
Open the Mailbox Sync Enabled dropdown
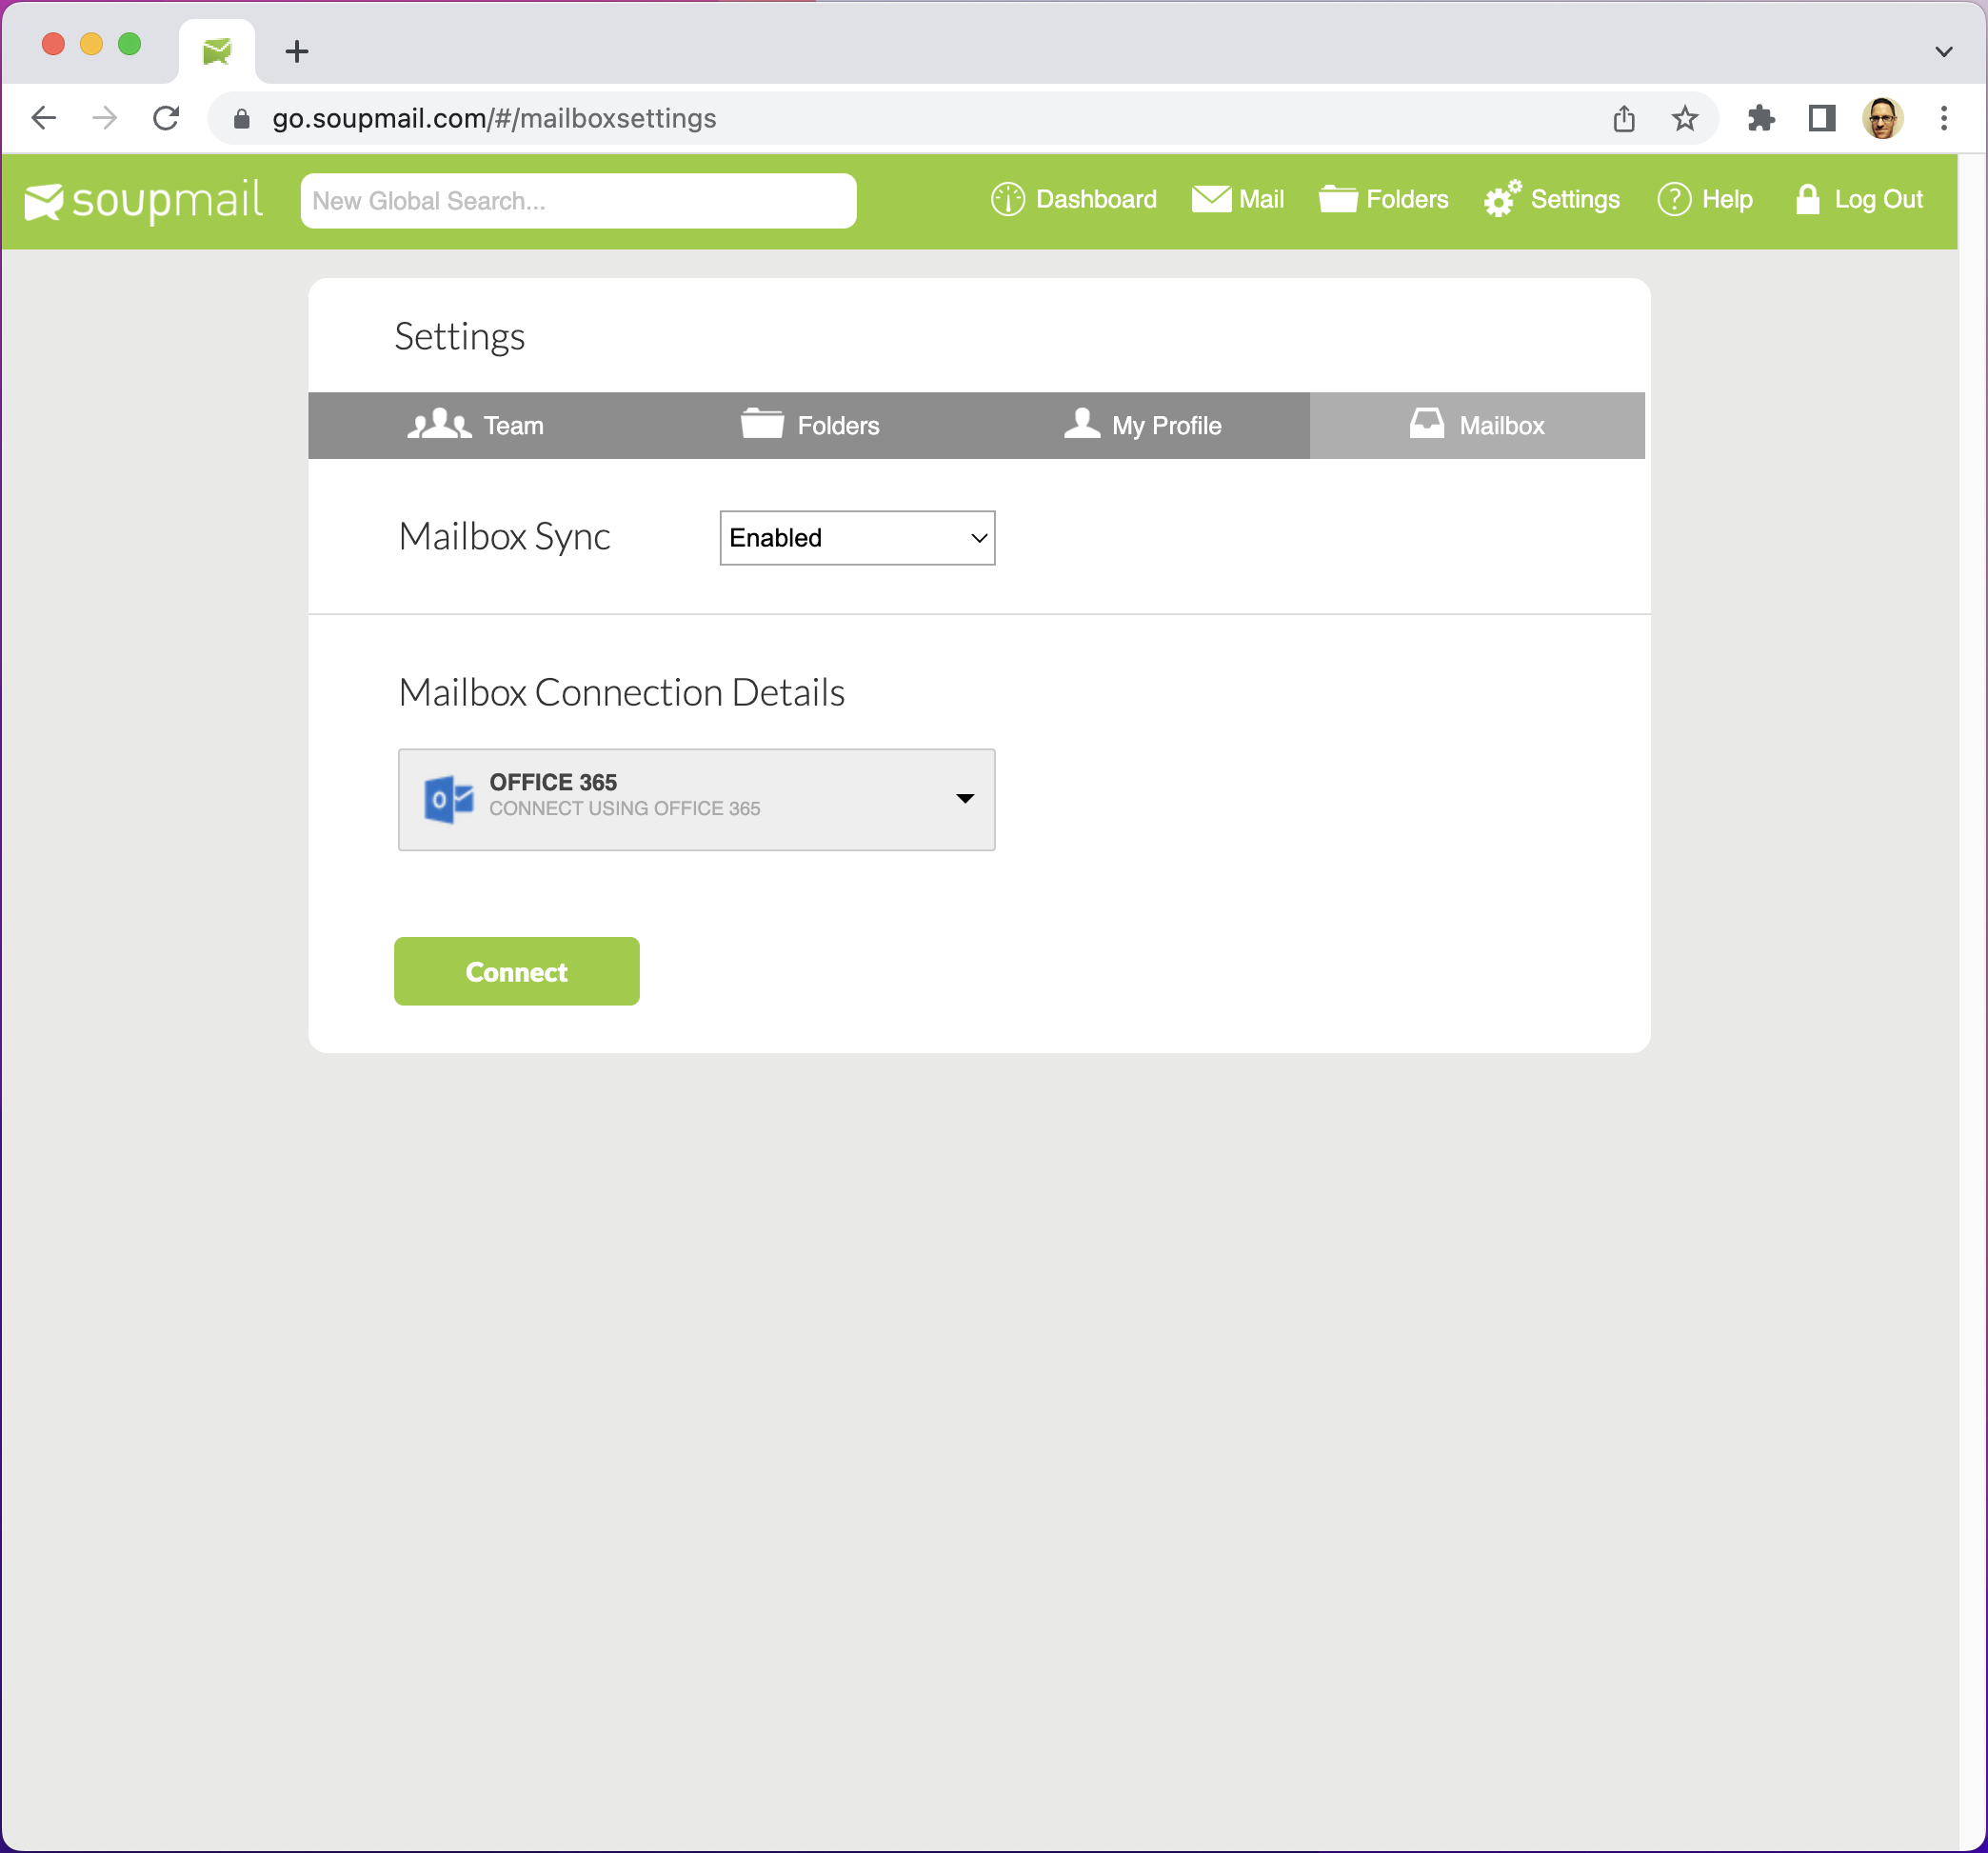[x=857, y=538]
